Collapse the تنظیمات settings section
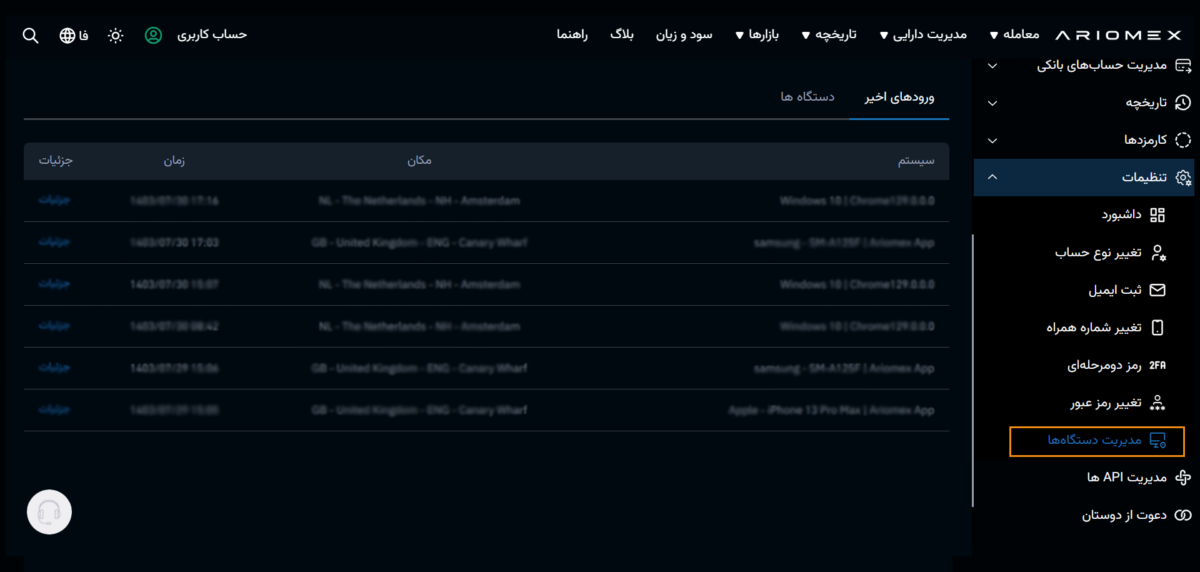Screen dimensions: 1200x572 992,177
